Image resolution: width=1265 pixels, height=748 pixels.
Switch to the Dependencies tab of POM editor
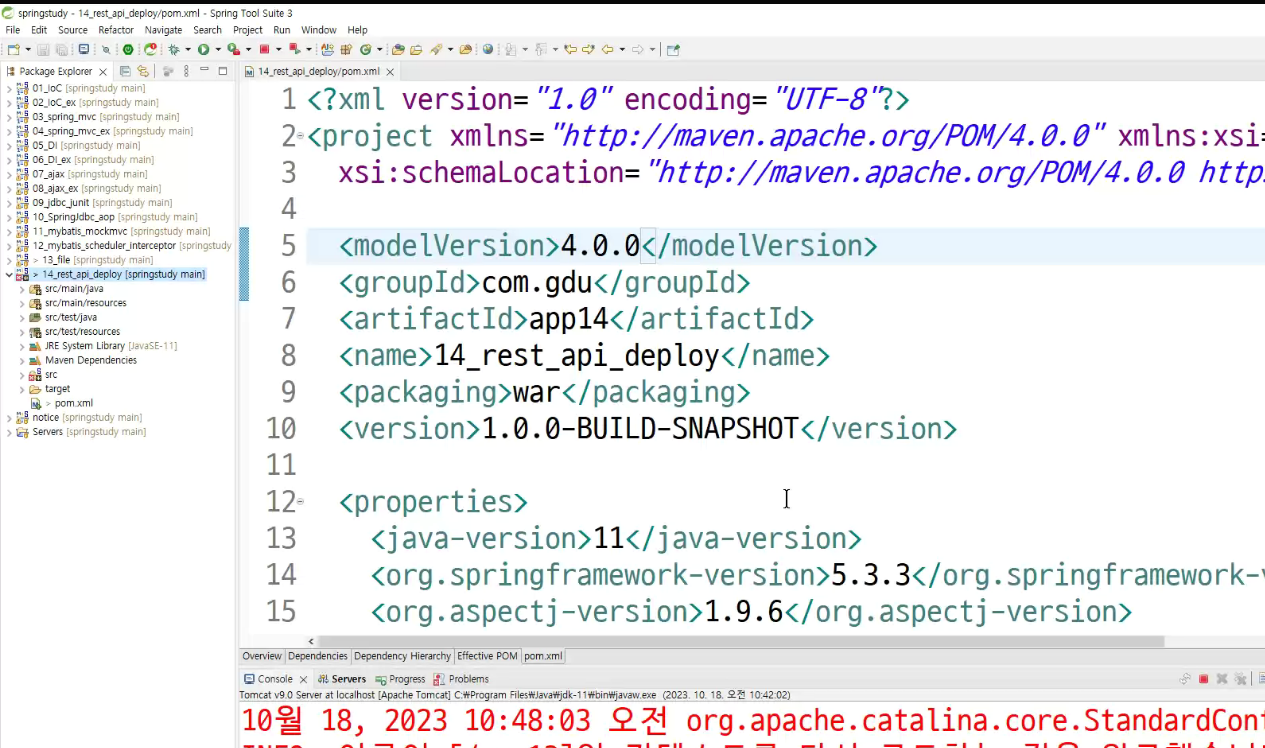[318, 656]
